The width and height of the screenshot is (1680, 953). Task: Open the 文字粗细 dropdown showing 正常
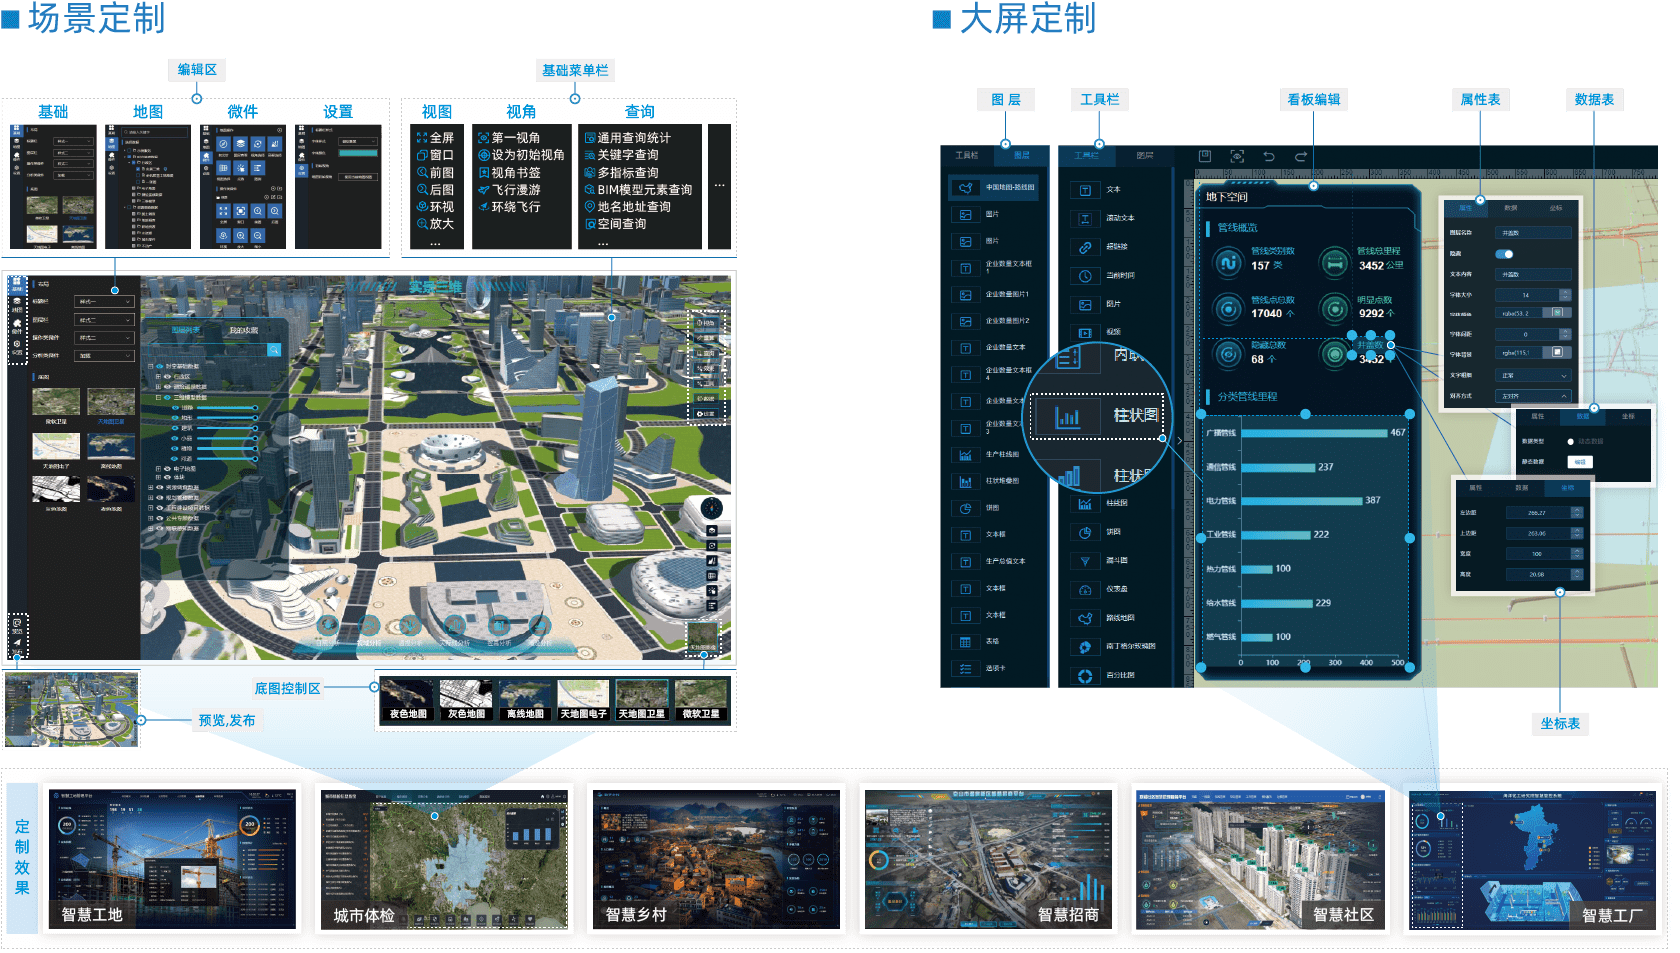(x=1533, y=376)
